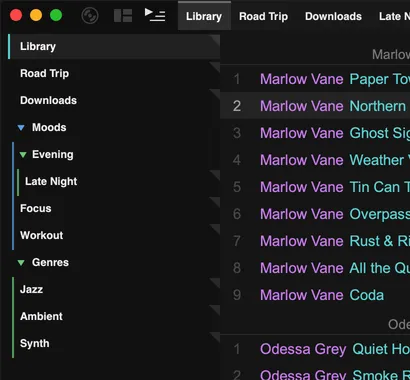Open the Synth playlist
Viewport: 410px width, 380px height.
tap(116, 344)
